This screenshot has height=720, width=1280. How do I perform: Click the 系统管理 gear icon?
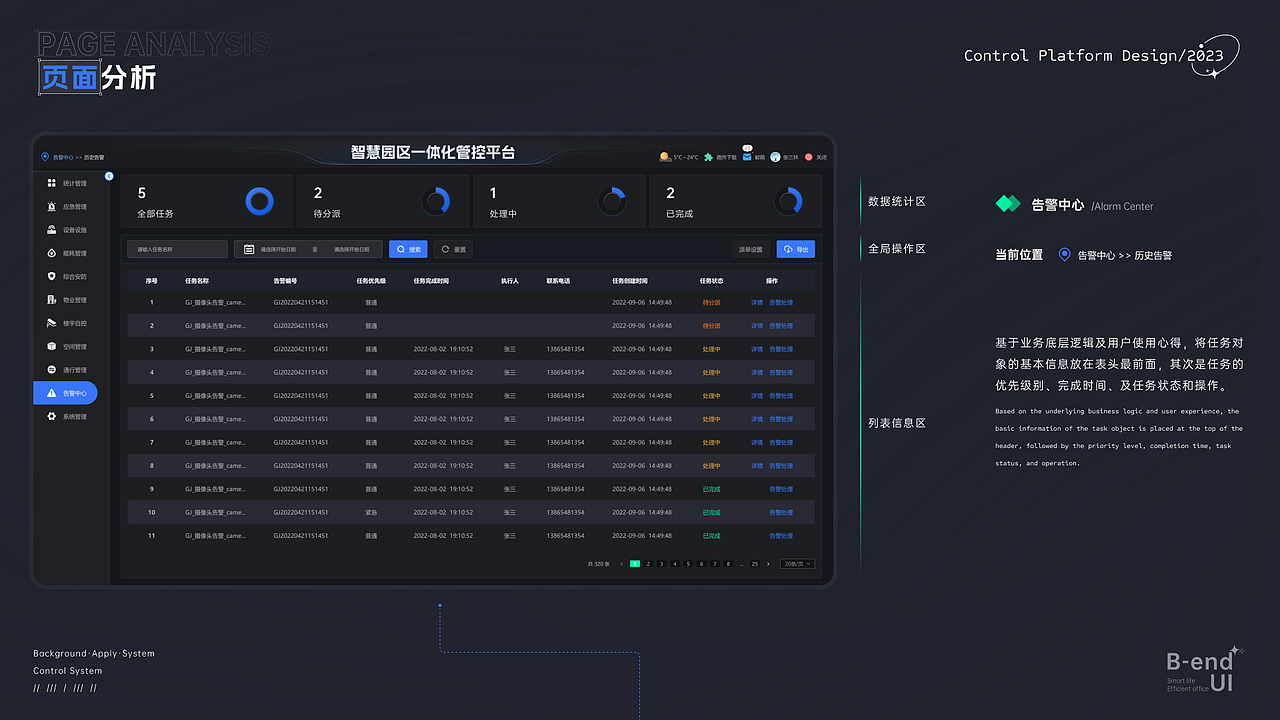click(x=52, y=416)
